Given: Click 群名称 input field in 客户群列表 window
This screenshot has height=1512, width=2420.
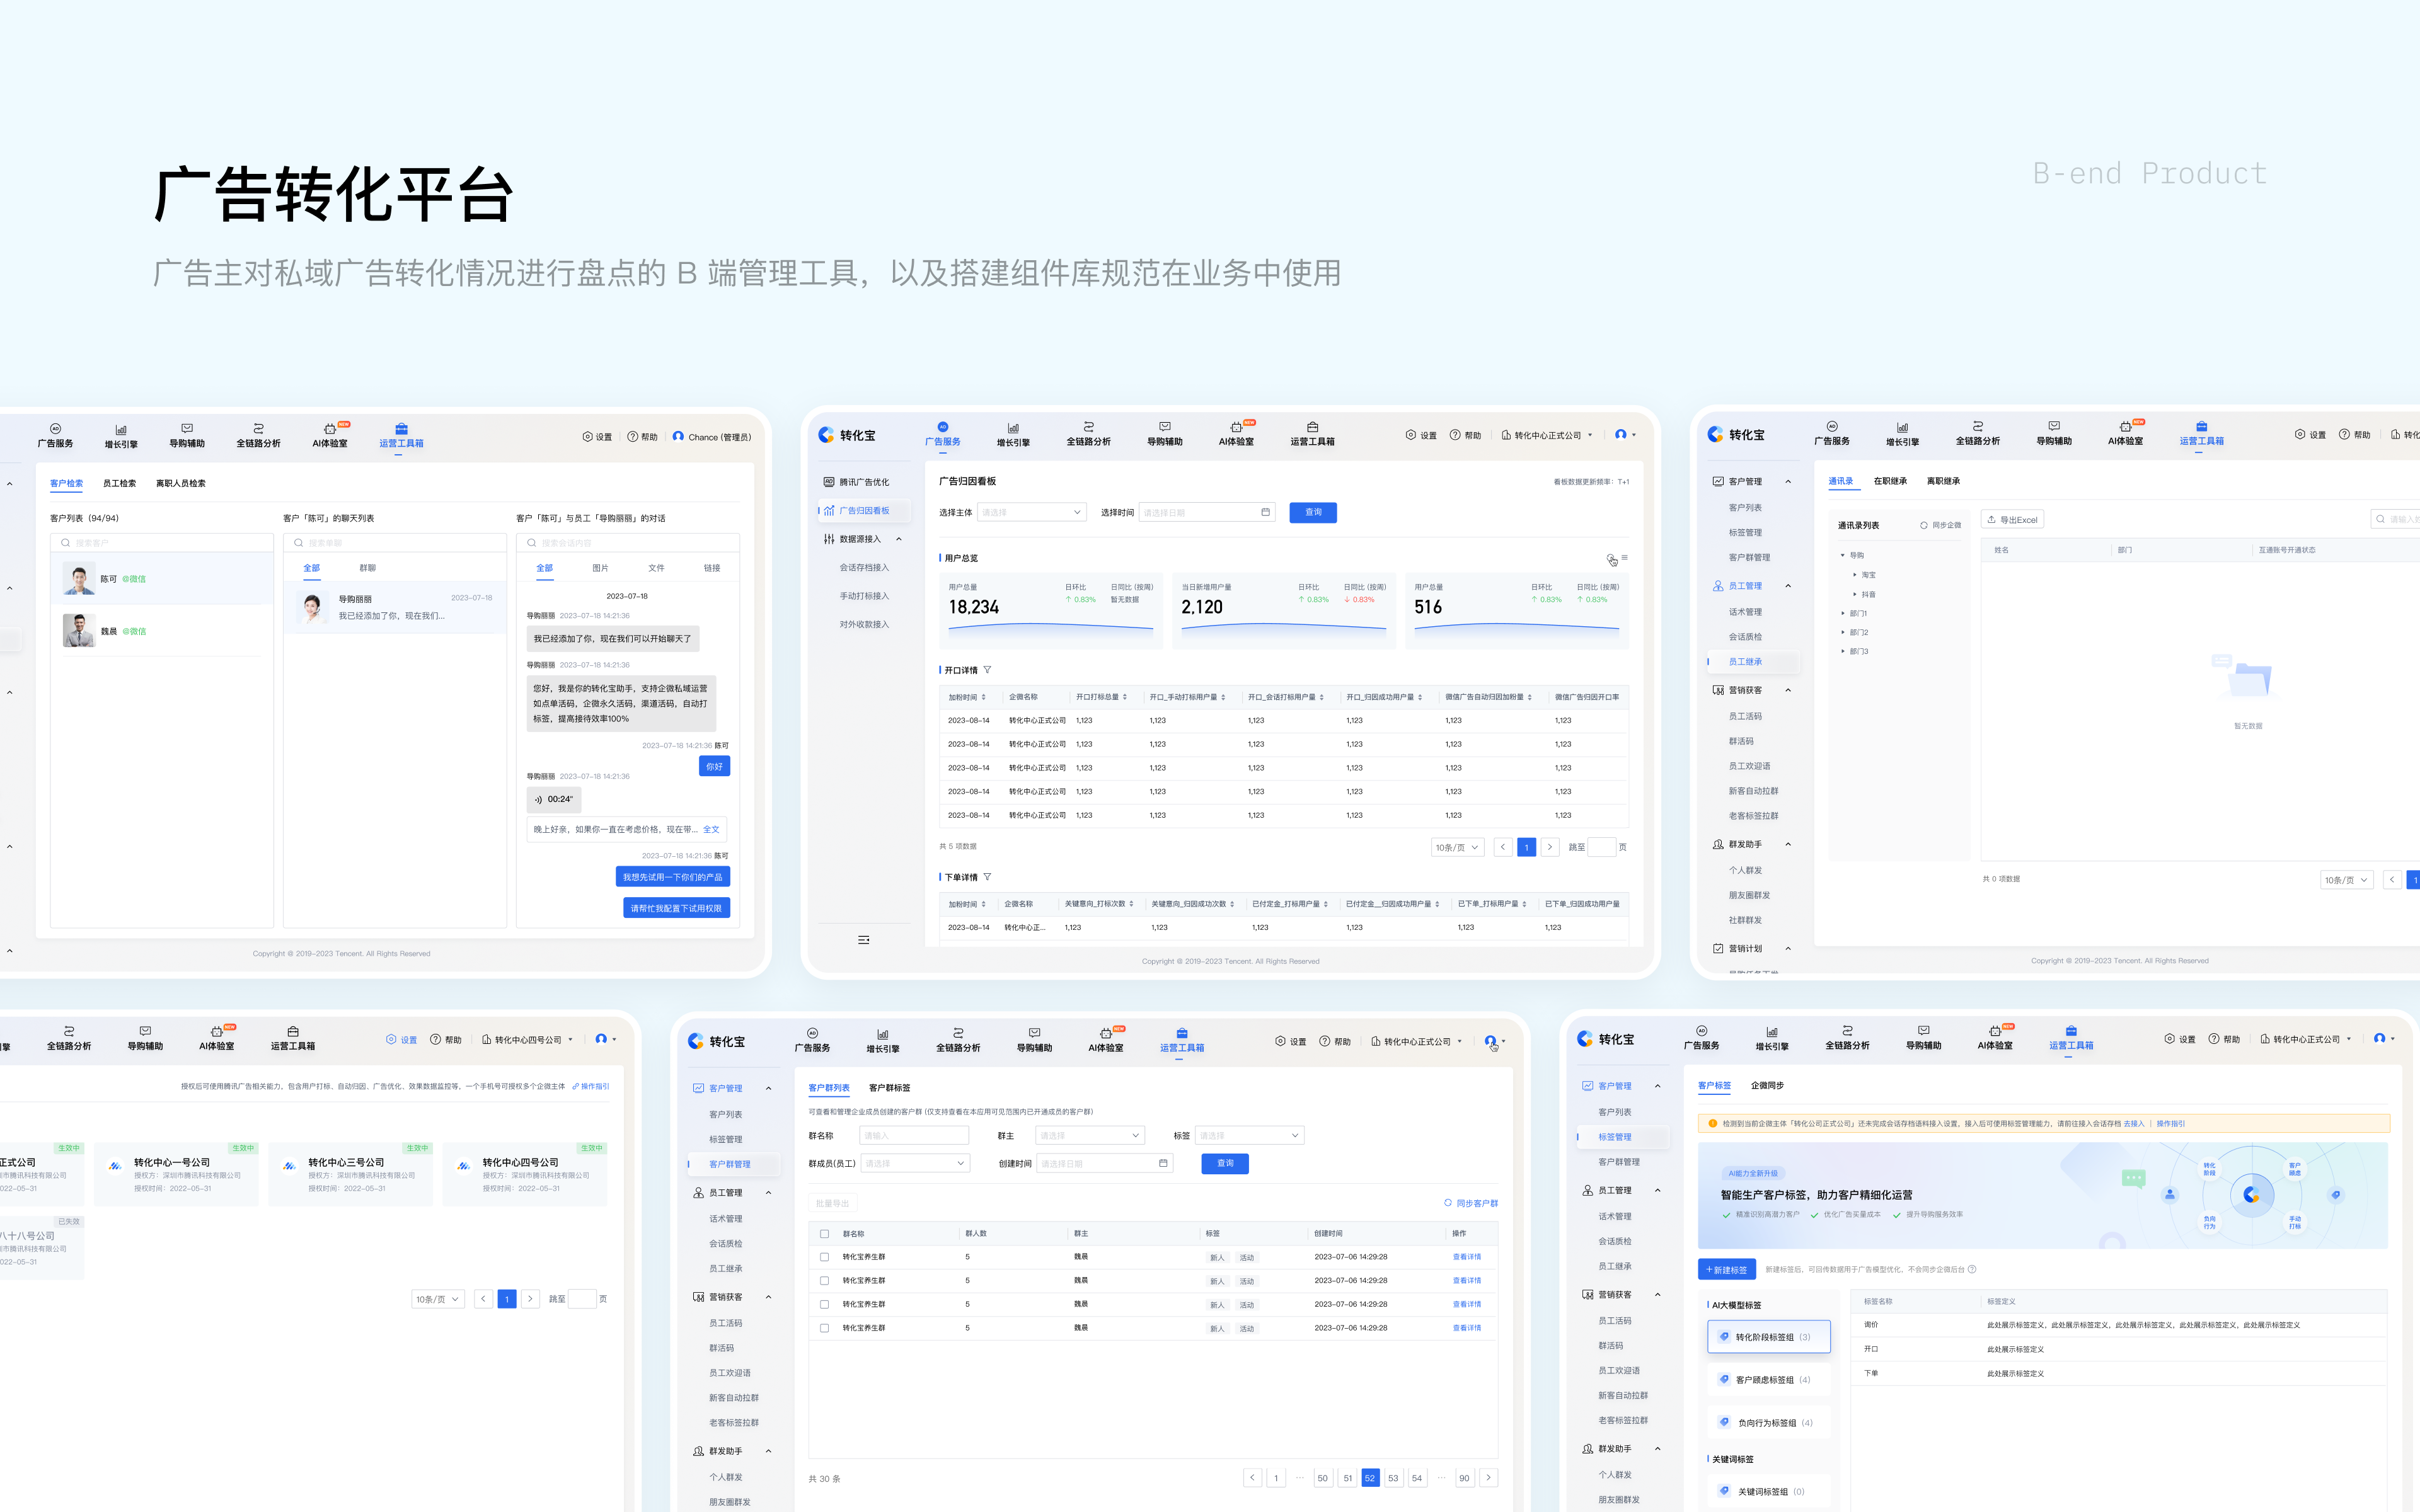Looking at the screenshot, I should (914, 1135).
